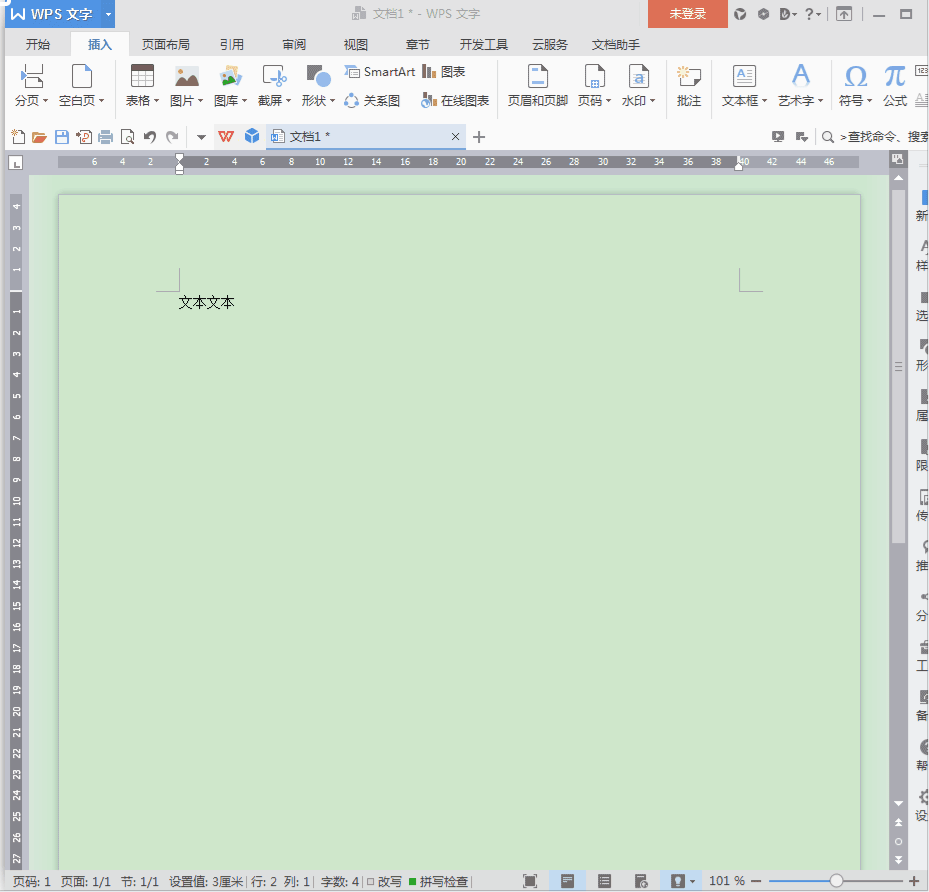The height and width of the screenshot is (892, 929).
Task: Expand the 水印 dropdown arrow
Action: tap(652, 101)
